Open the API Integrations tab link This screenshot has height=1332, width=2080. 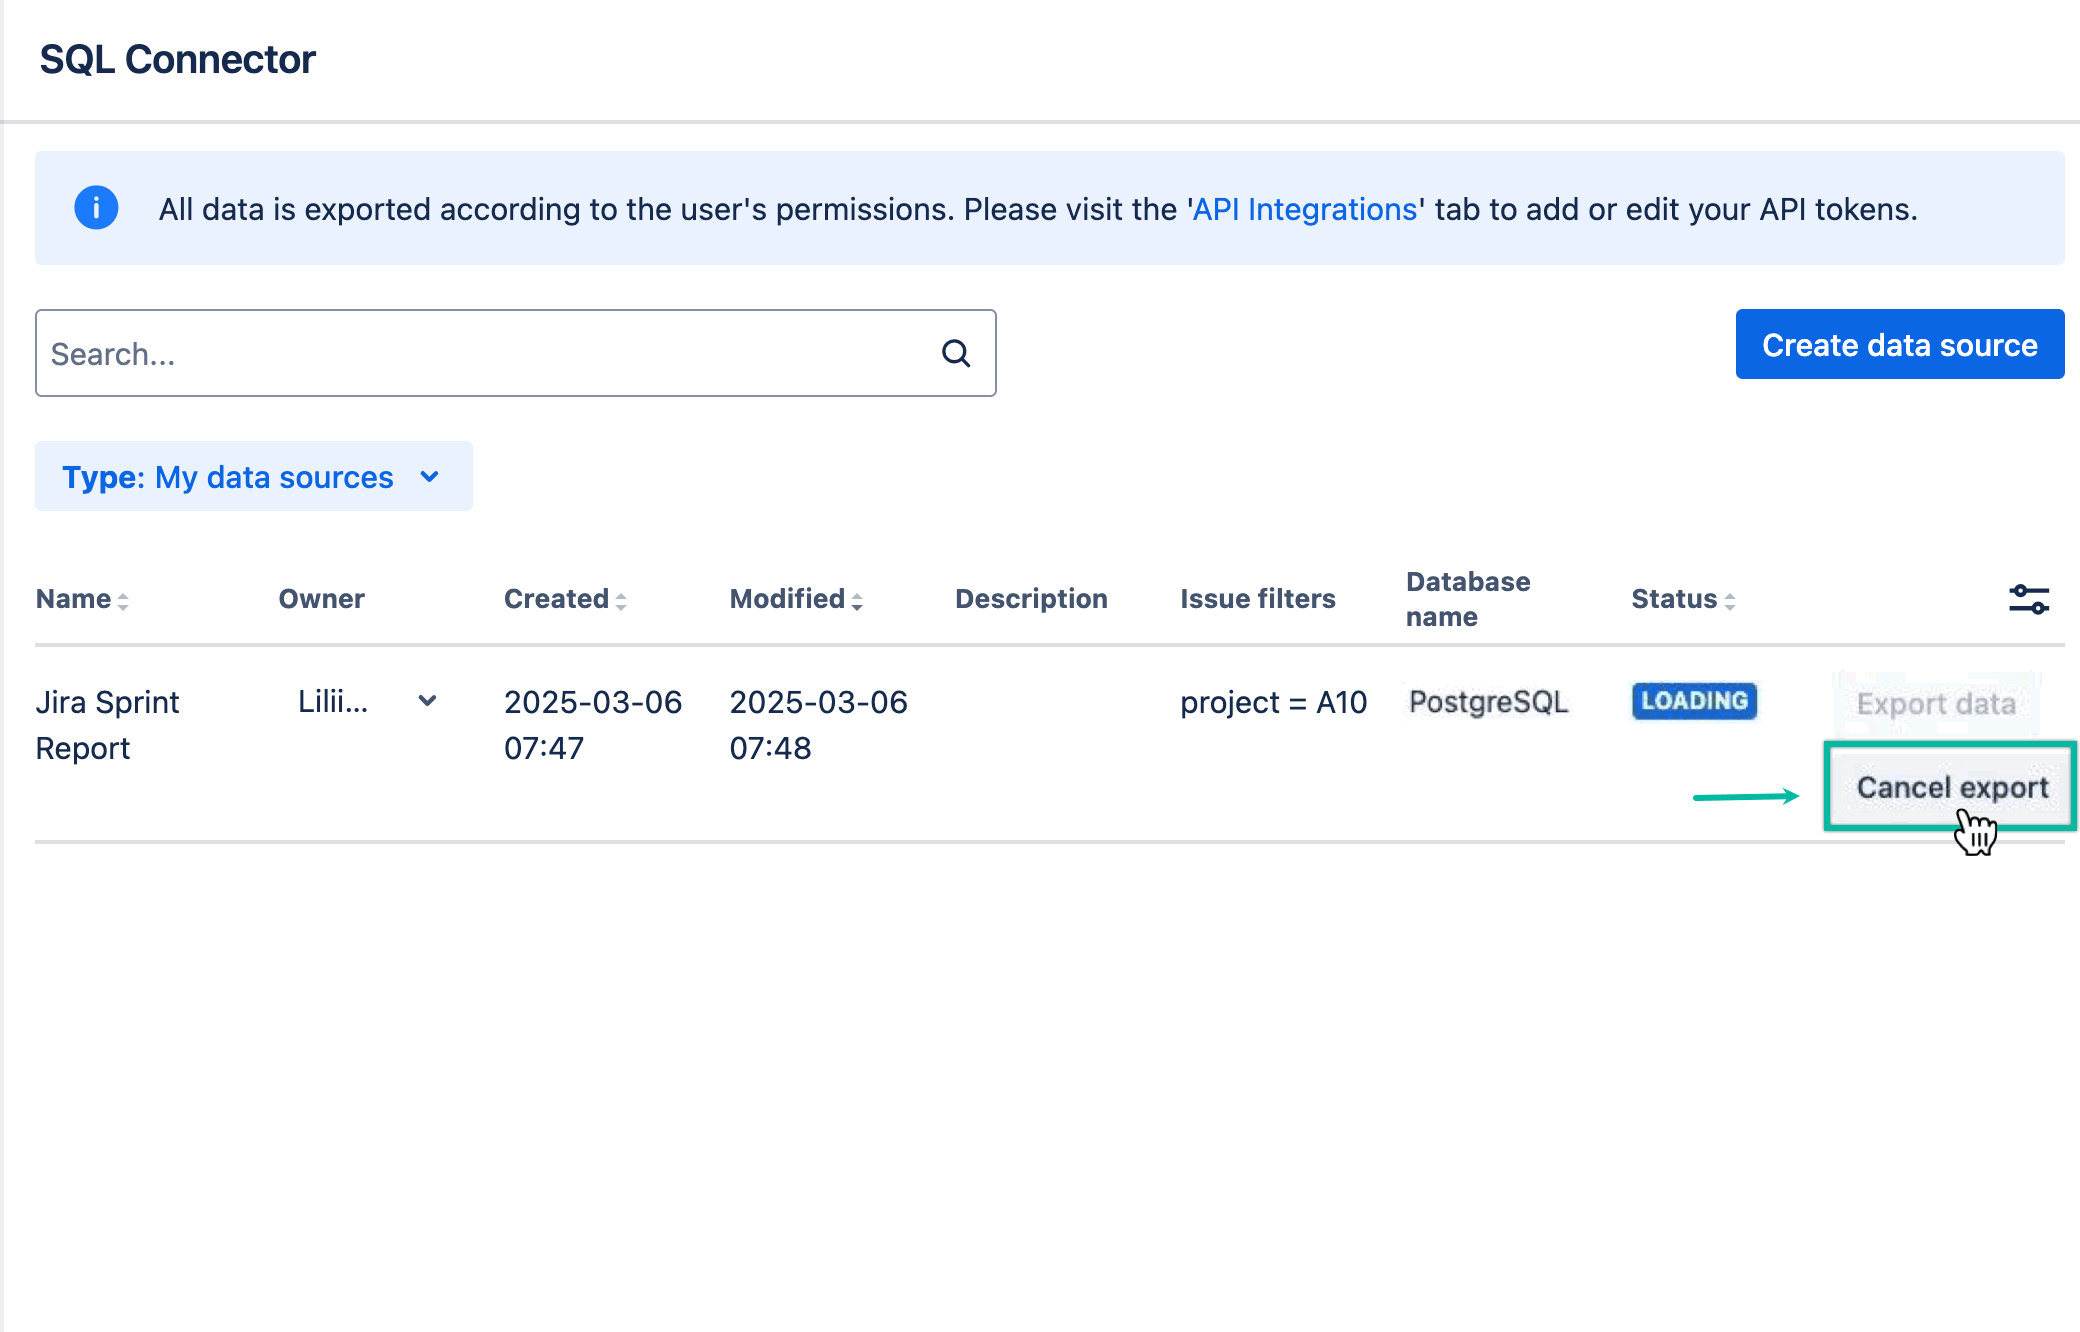pyautogui.click(x=1302, y=209)
